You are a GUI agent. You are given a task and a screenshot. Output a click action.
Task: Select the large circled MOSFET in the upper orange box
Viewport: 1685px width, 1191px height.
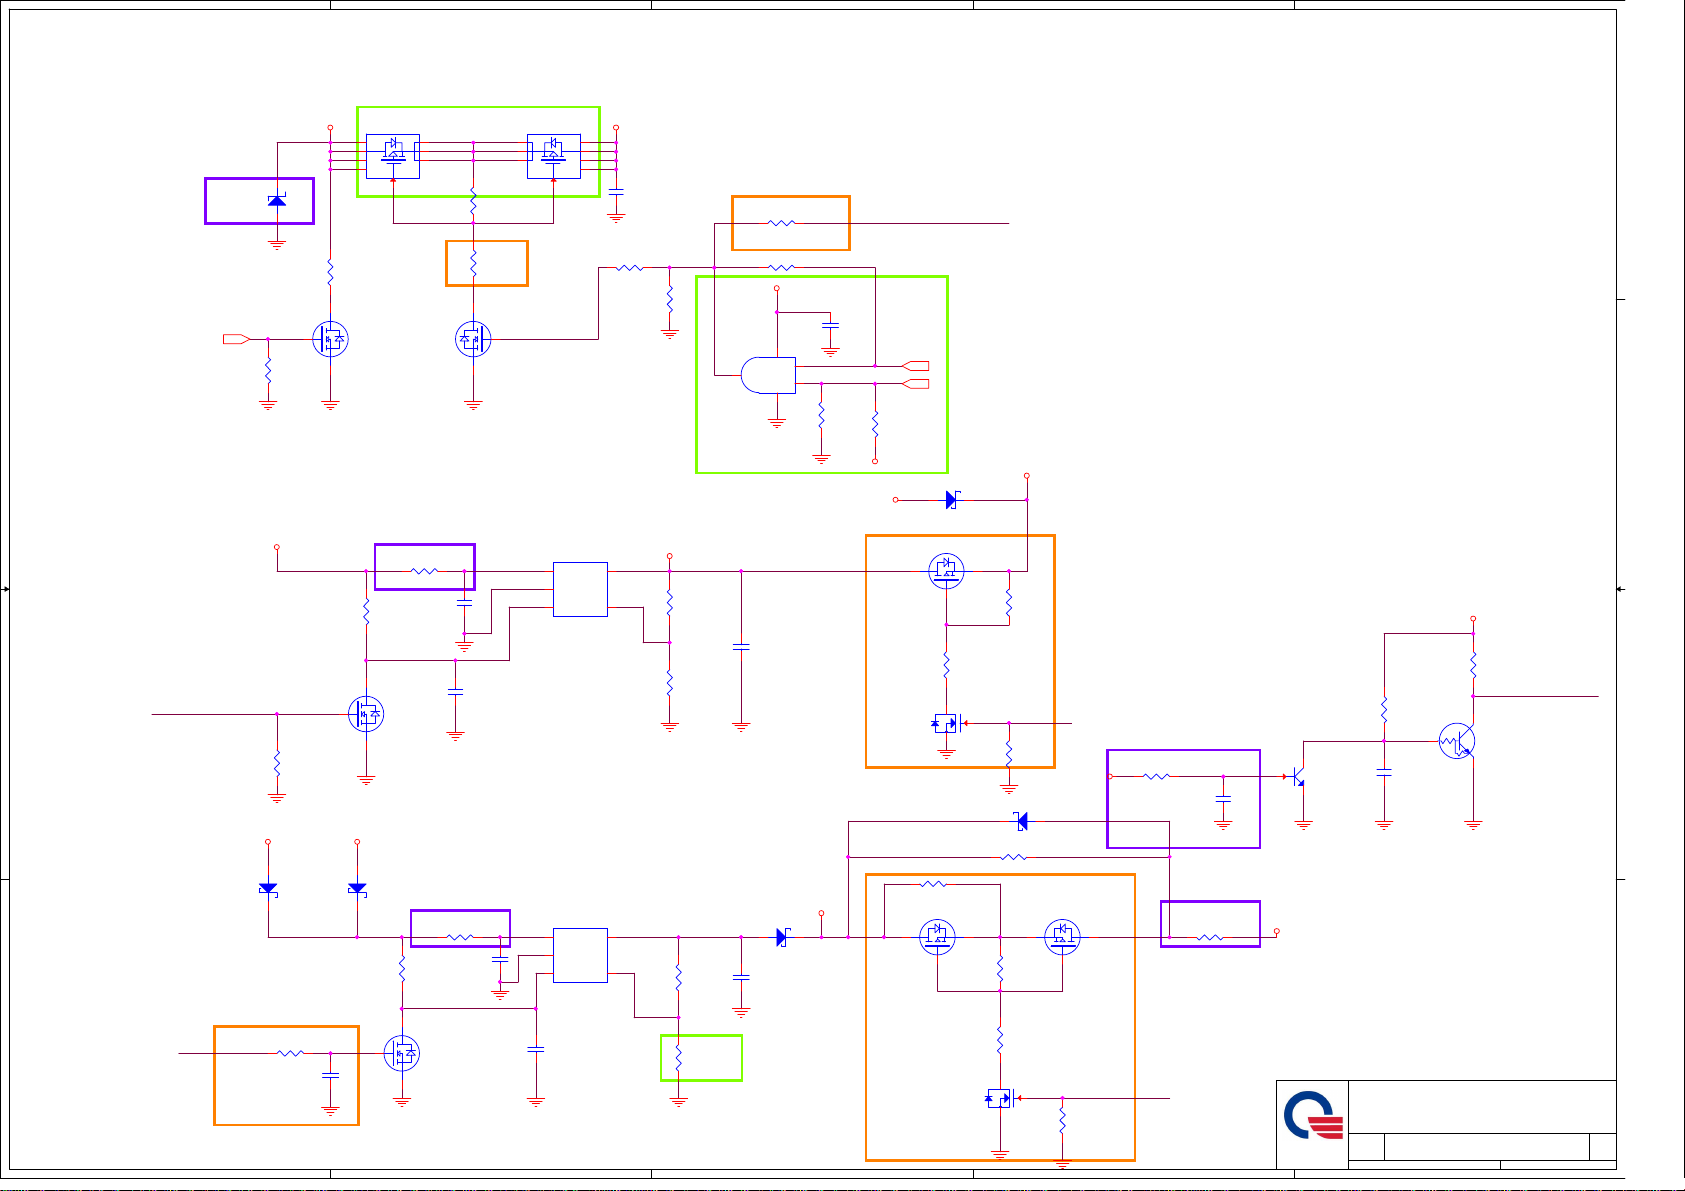[x=946, y=571]
